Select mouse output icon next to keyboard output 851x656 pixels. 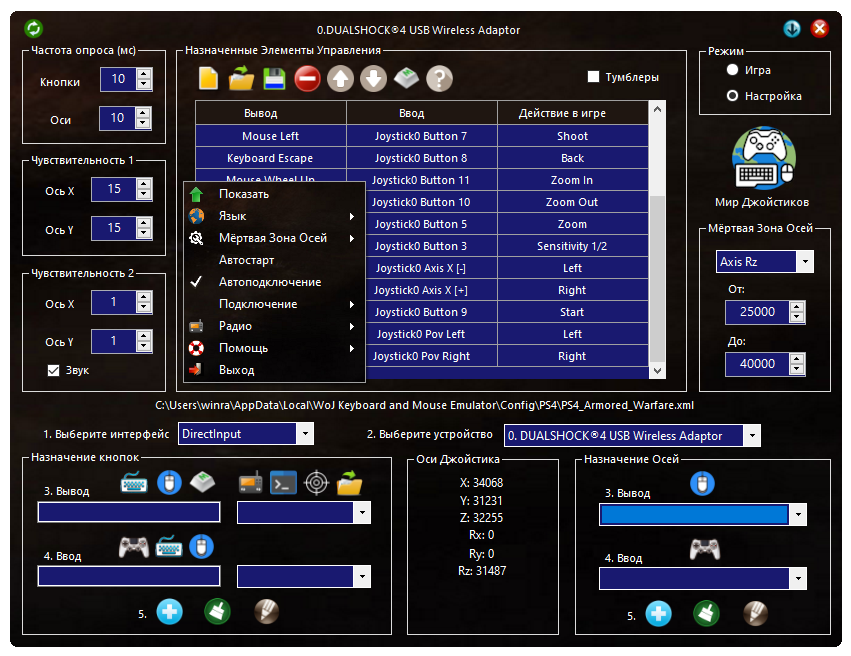pos(169,482)
